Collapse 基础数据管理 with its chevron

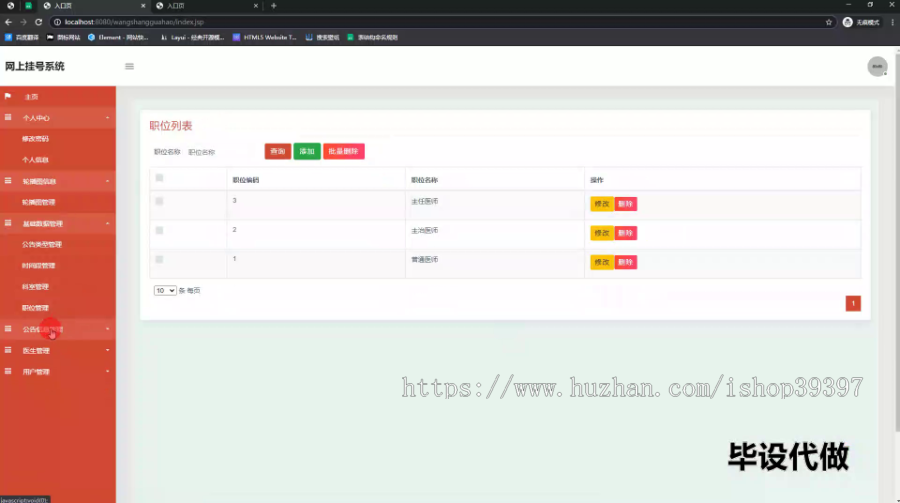[x=107, y=223]
